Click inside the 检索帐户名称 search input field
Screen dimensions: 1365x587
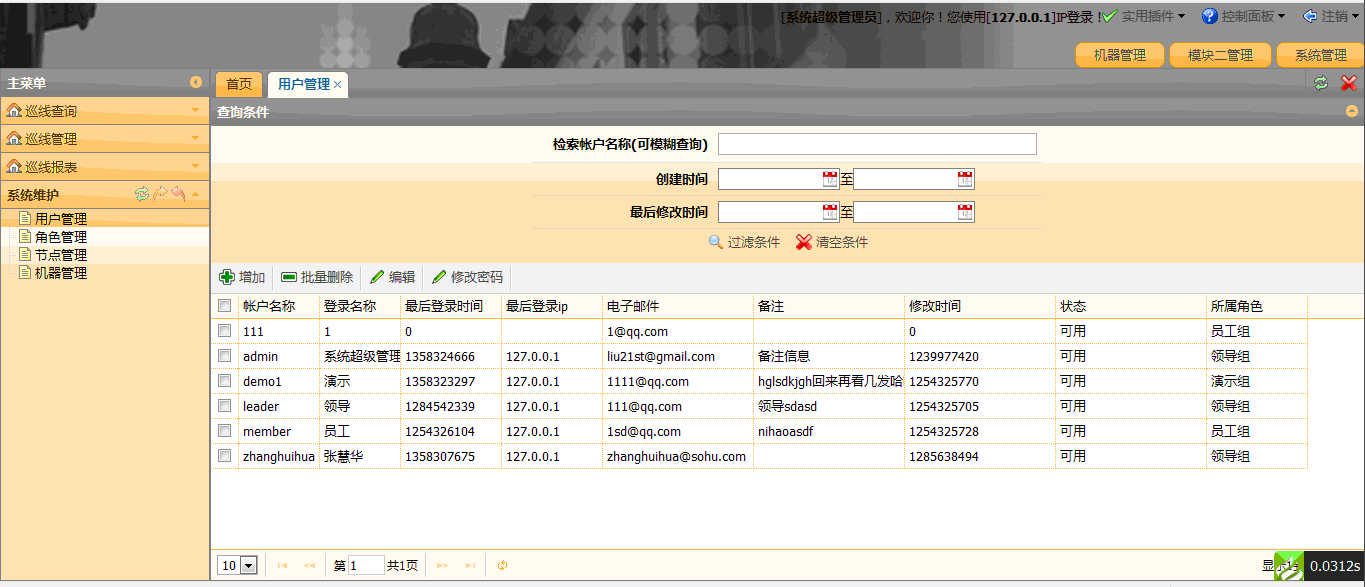pyautogui.click(x=877, y=143)
